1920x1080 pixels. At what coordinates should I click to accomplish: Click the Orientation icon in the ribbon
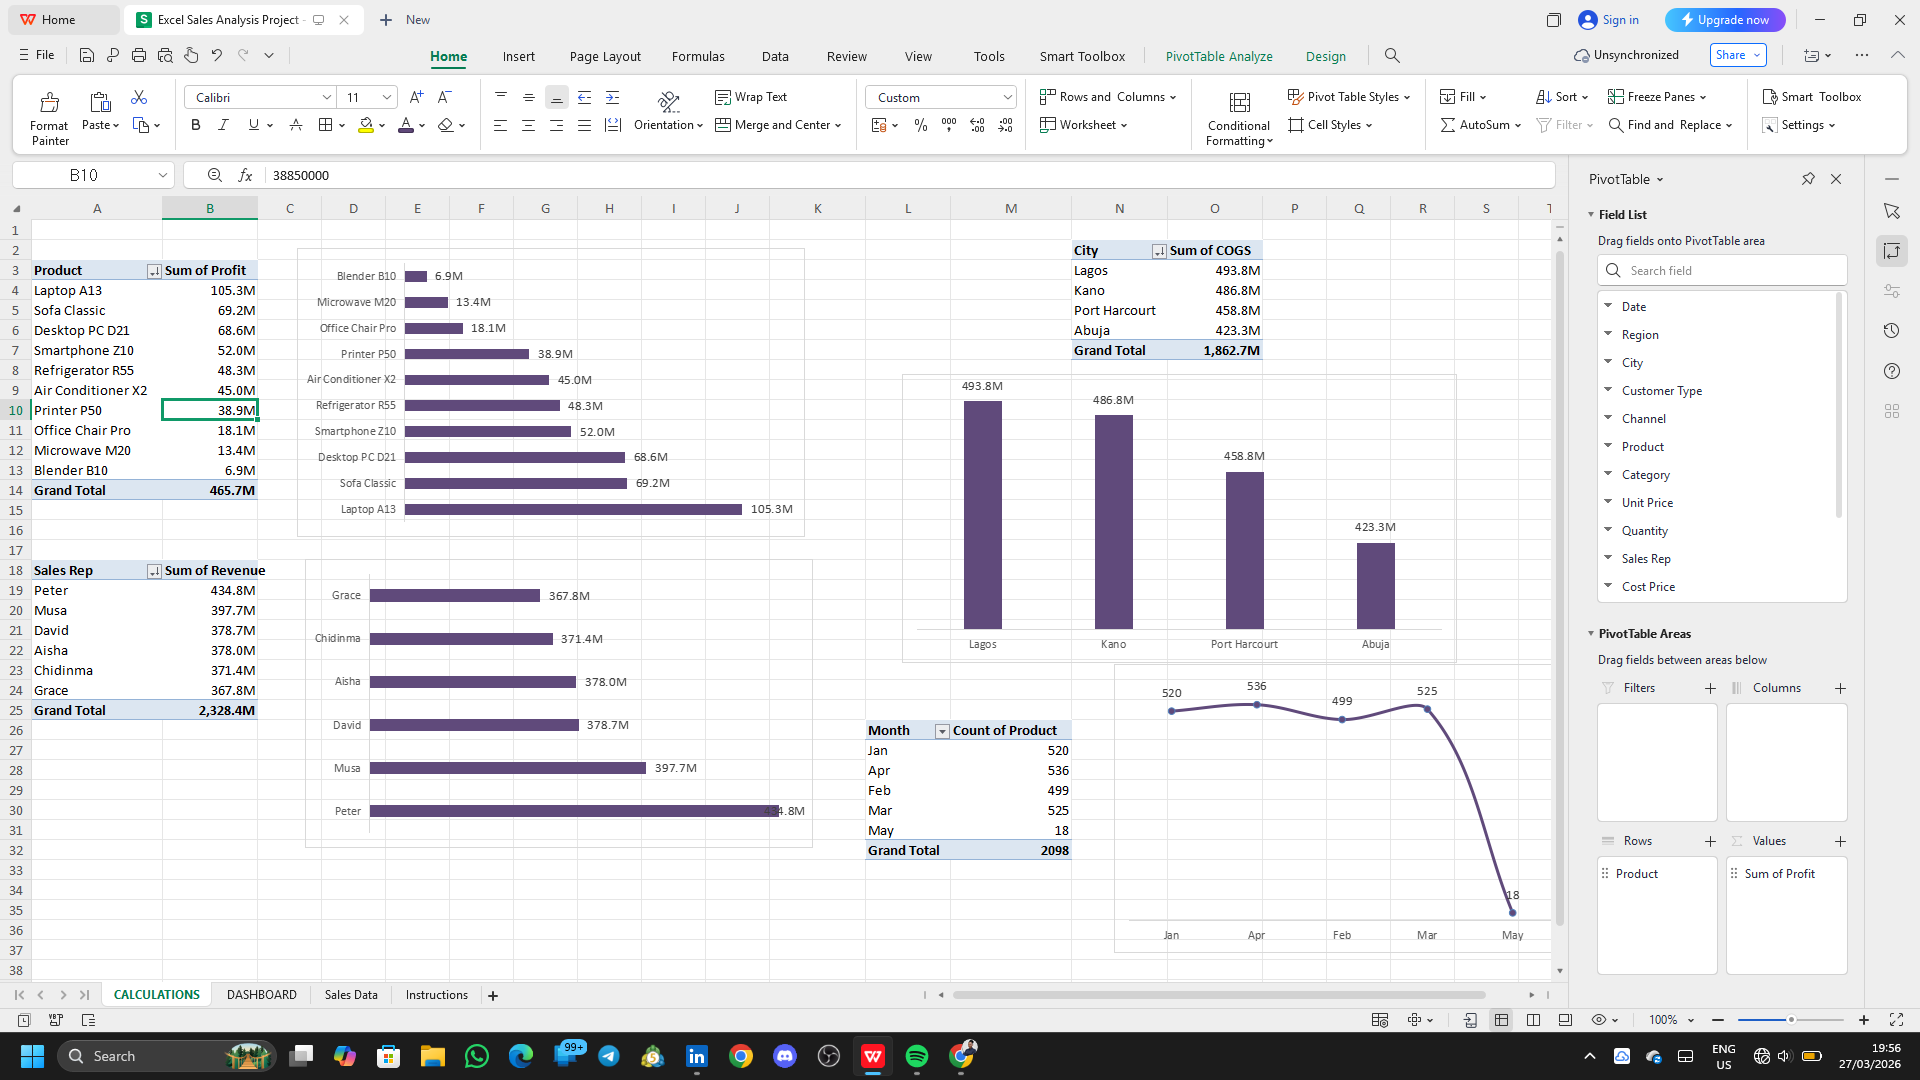pos(668,100)
